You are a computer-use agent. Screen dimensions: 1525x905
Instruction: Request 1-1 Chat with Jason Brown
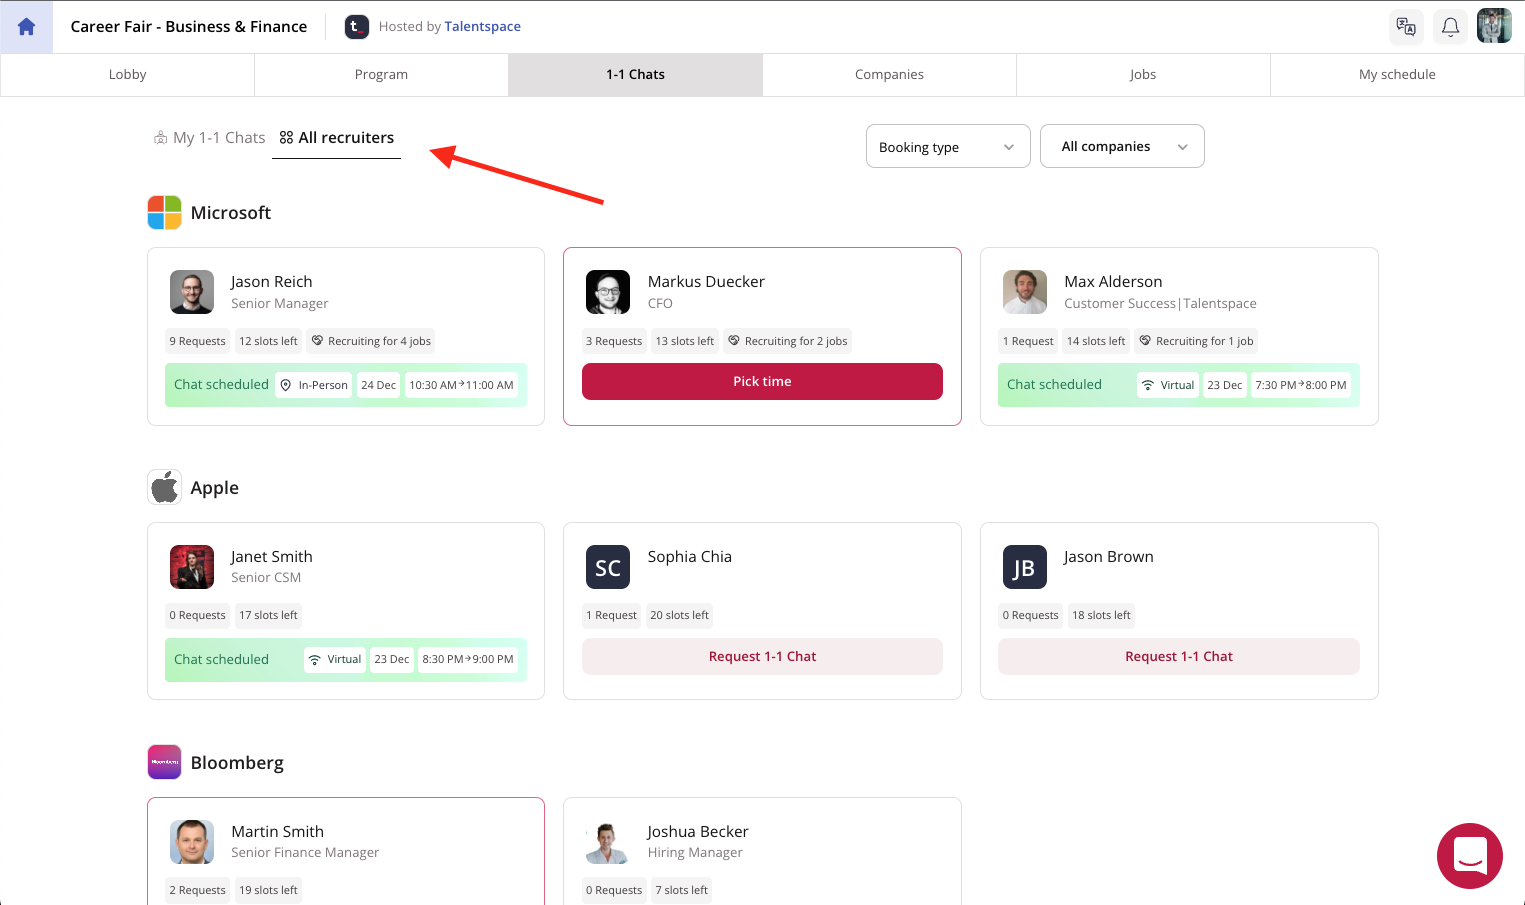tap(1179, 656)
